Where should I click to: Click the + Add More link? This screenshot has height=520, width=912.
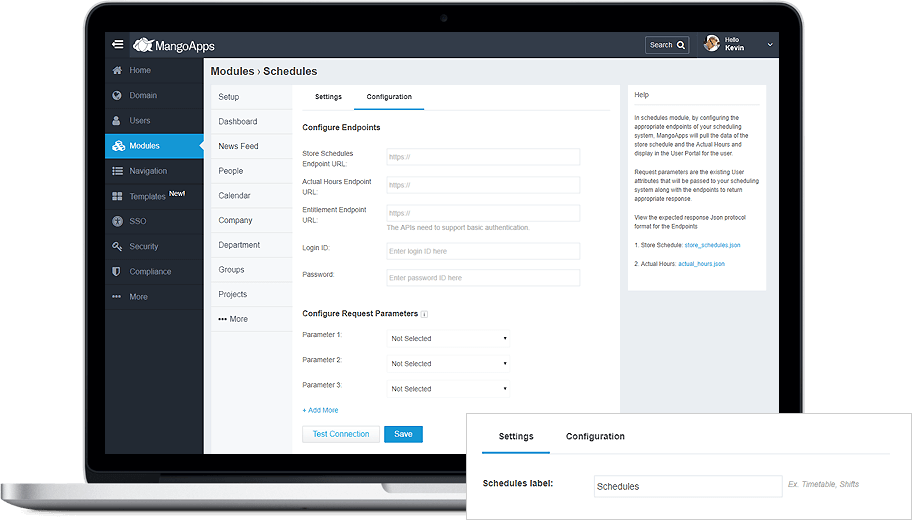click(320, 410)
